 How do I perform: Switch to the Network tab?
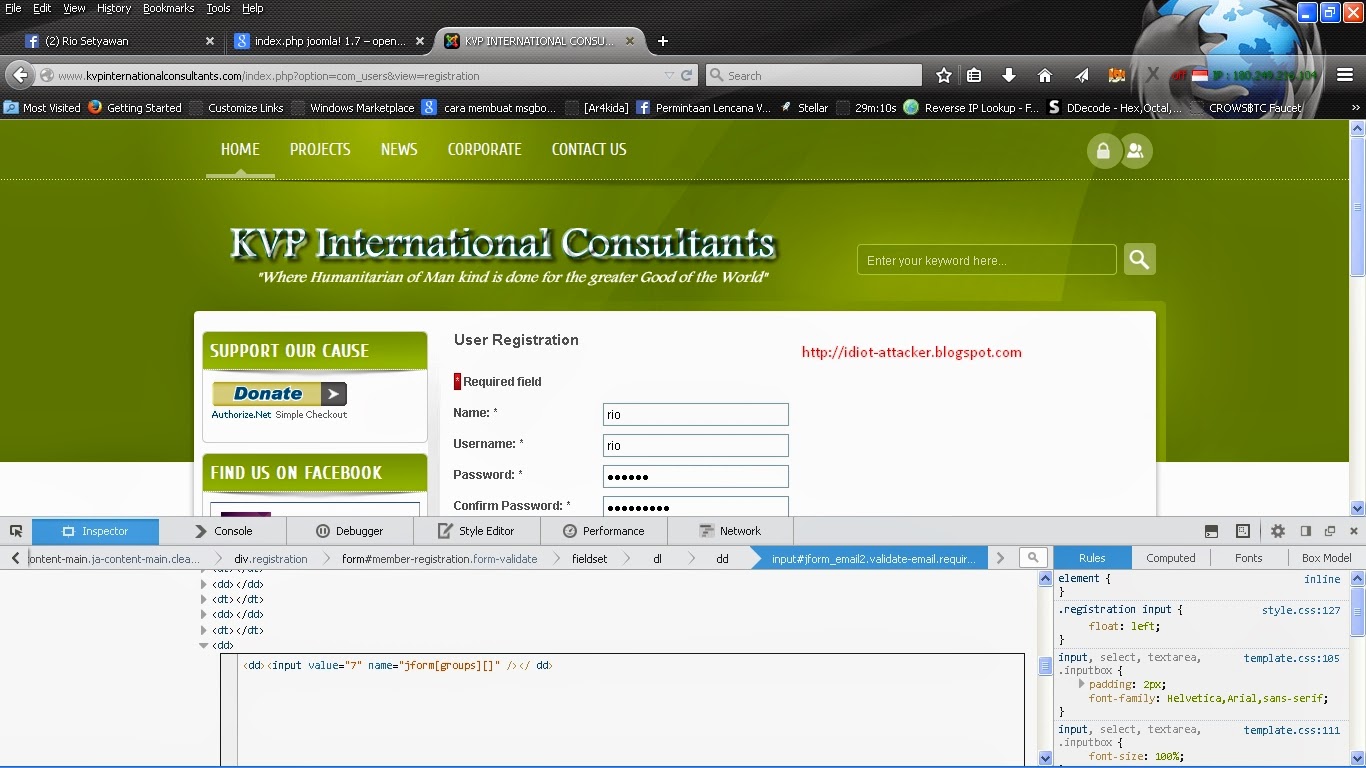pyautogui.click(x=730, y=531)
